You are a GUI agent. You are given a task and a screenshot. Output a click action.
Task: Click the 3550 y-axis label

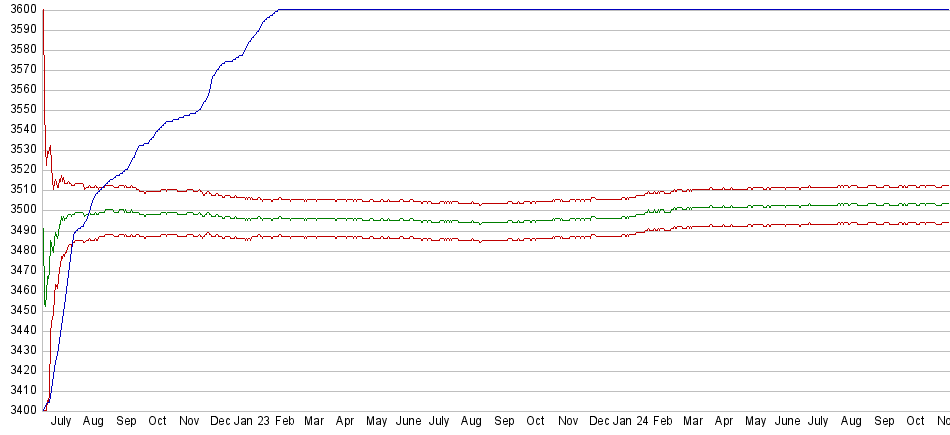tap(19, 109)
